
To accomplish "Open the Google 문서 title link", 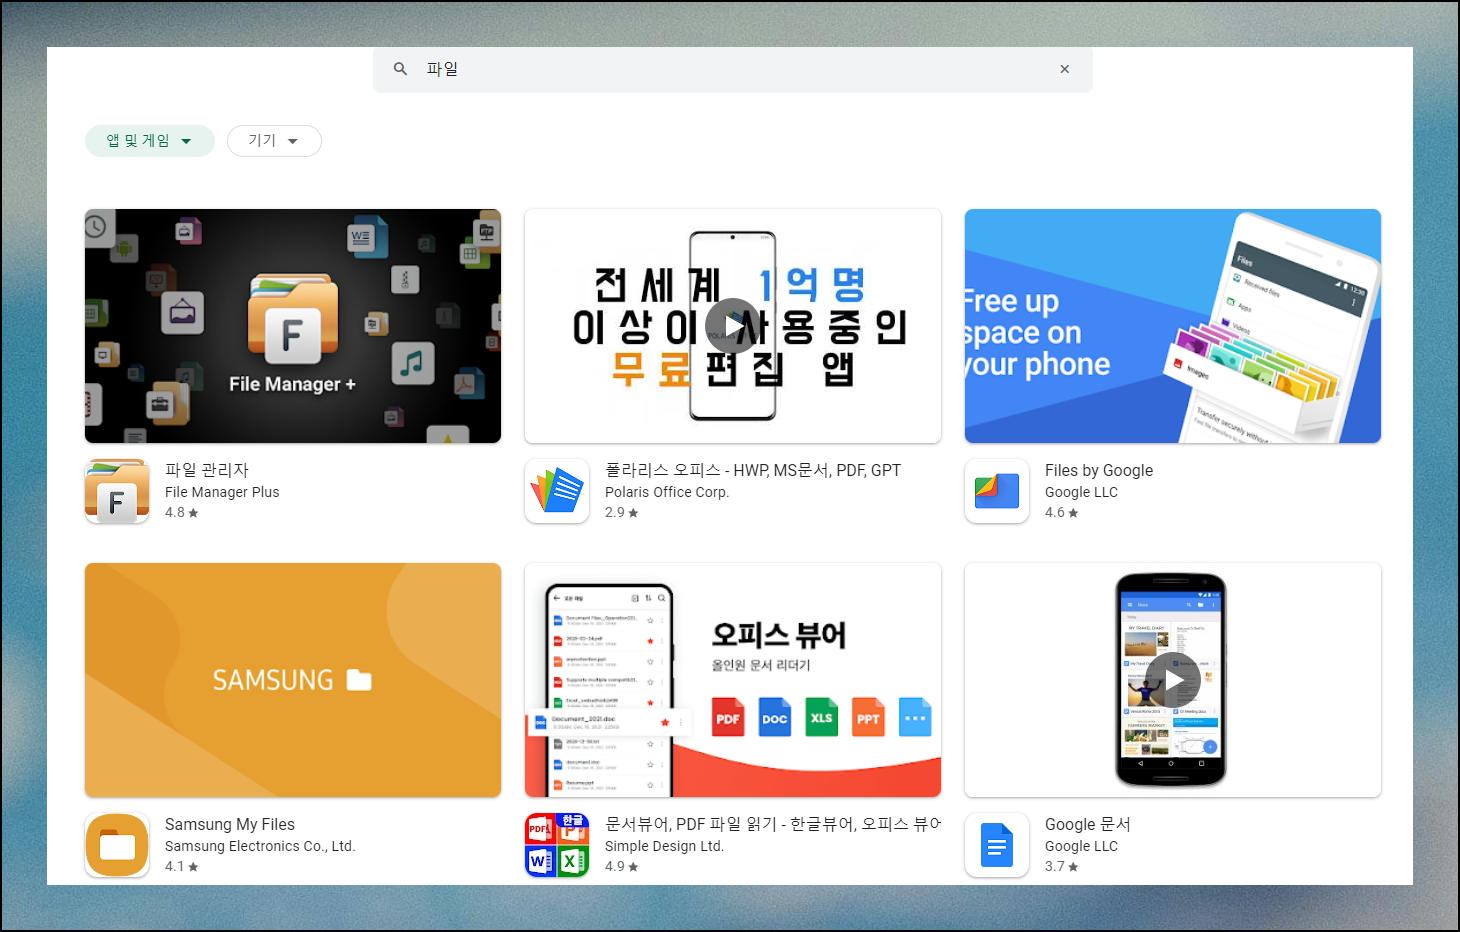I will tap(1088, 824).
